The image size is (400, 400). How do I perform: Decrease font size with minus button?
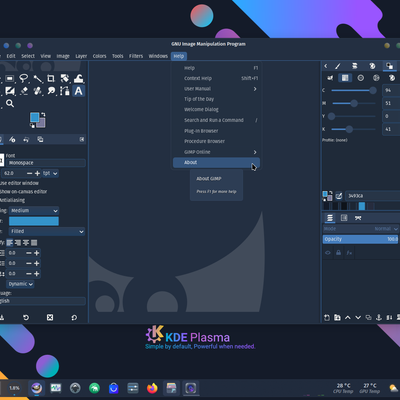[29, 173]
